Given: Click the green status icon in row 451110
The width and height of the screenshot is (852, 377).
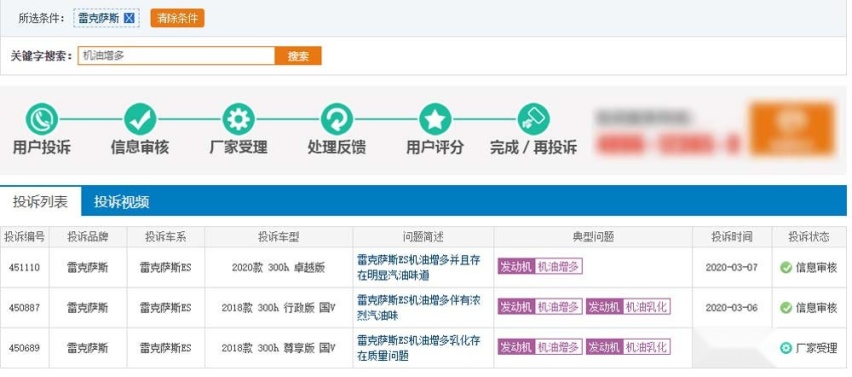Looking at the screenshot, I should pos(786,267).
